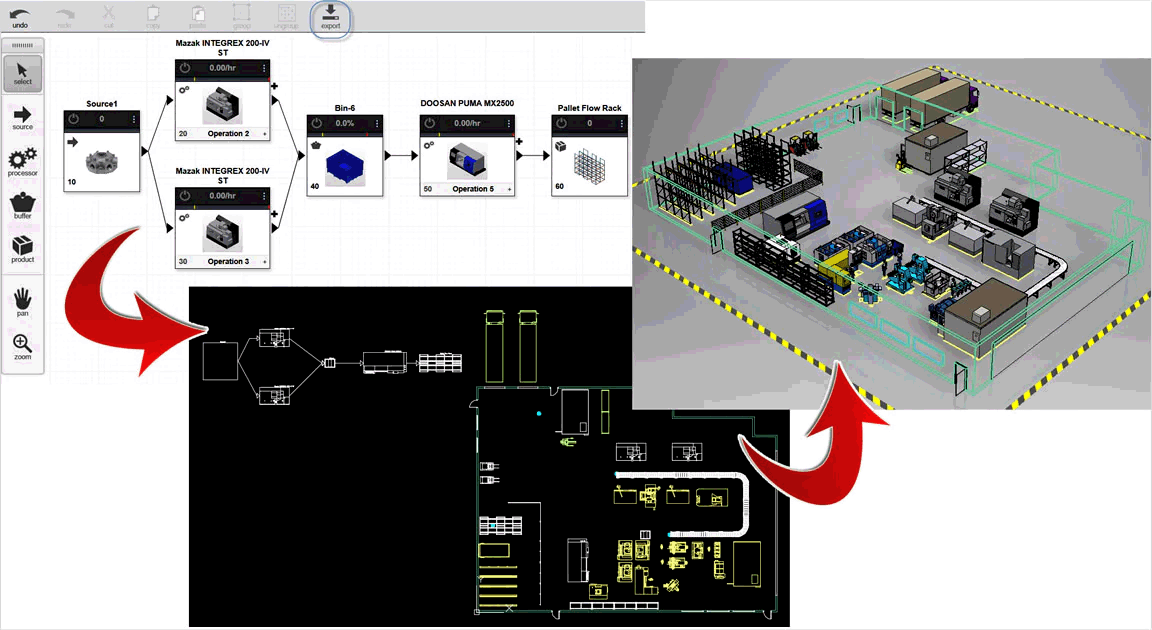Screen dimensions: 1152x630
Task: Select the DOOSAN PUMA machine thumbnail
Action: (x=467, y=161)
